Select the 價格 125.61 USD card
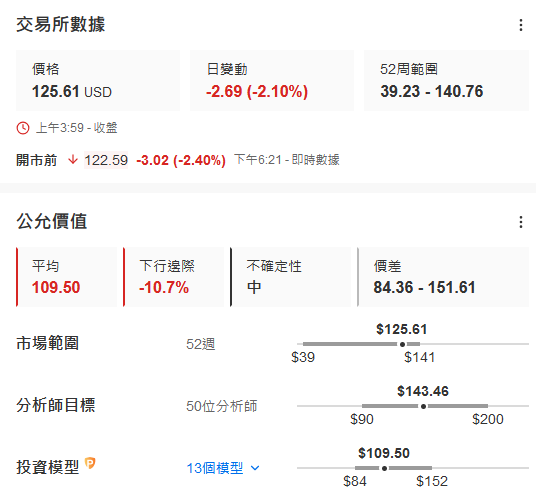 (98, 81)
